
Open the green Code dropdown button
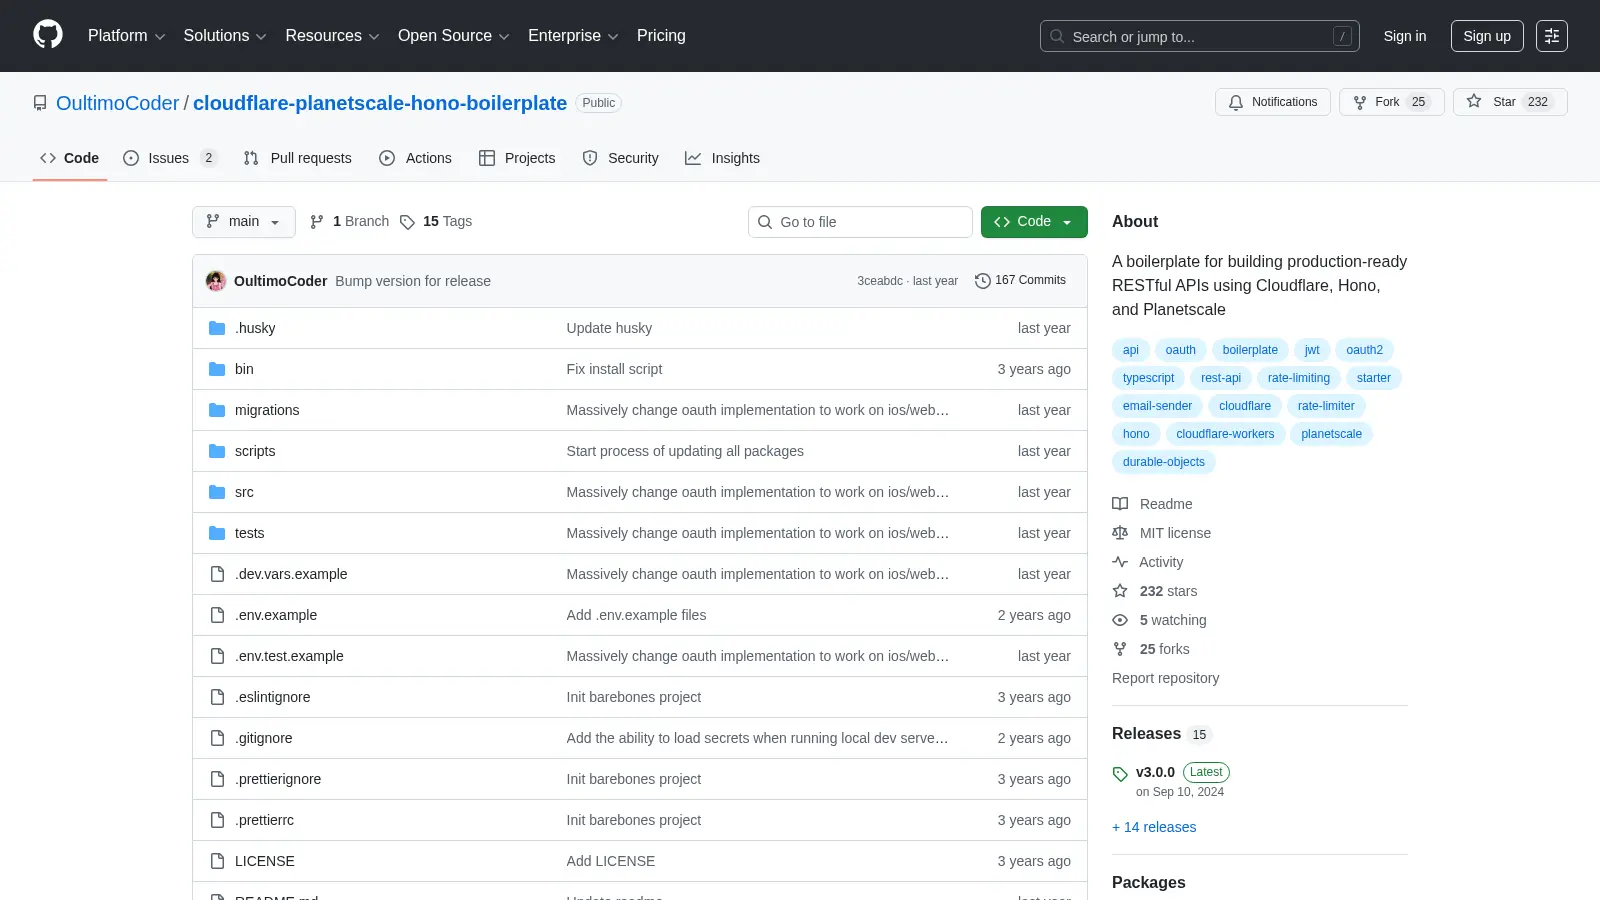(x=1034, y=222)
